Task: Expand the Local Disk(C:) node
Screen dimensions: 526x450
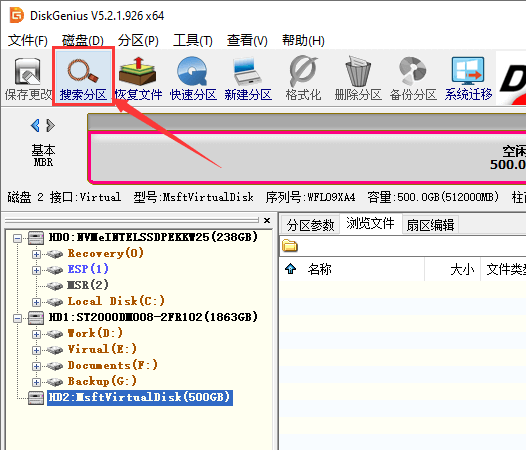Action: (36, 302)
